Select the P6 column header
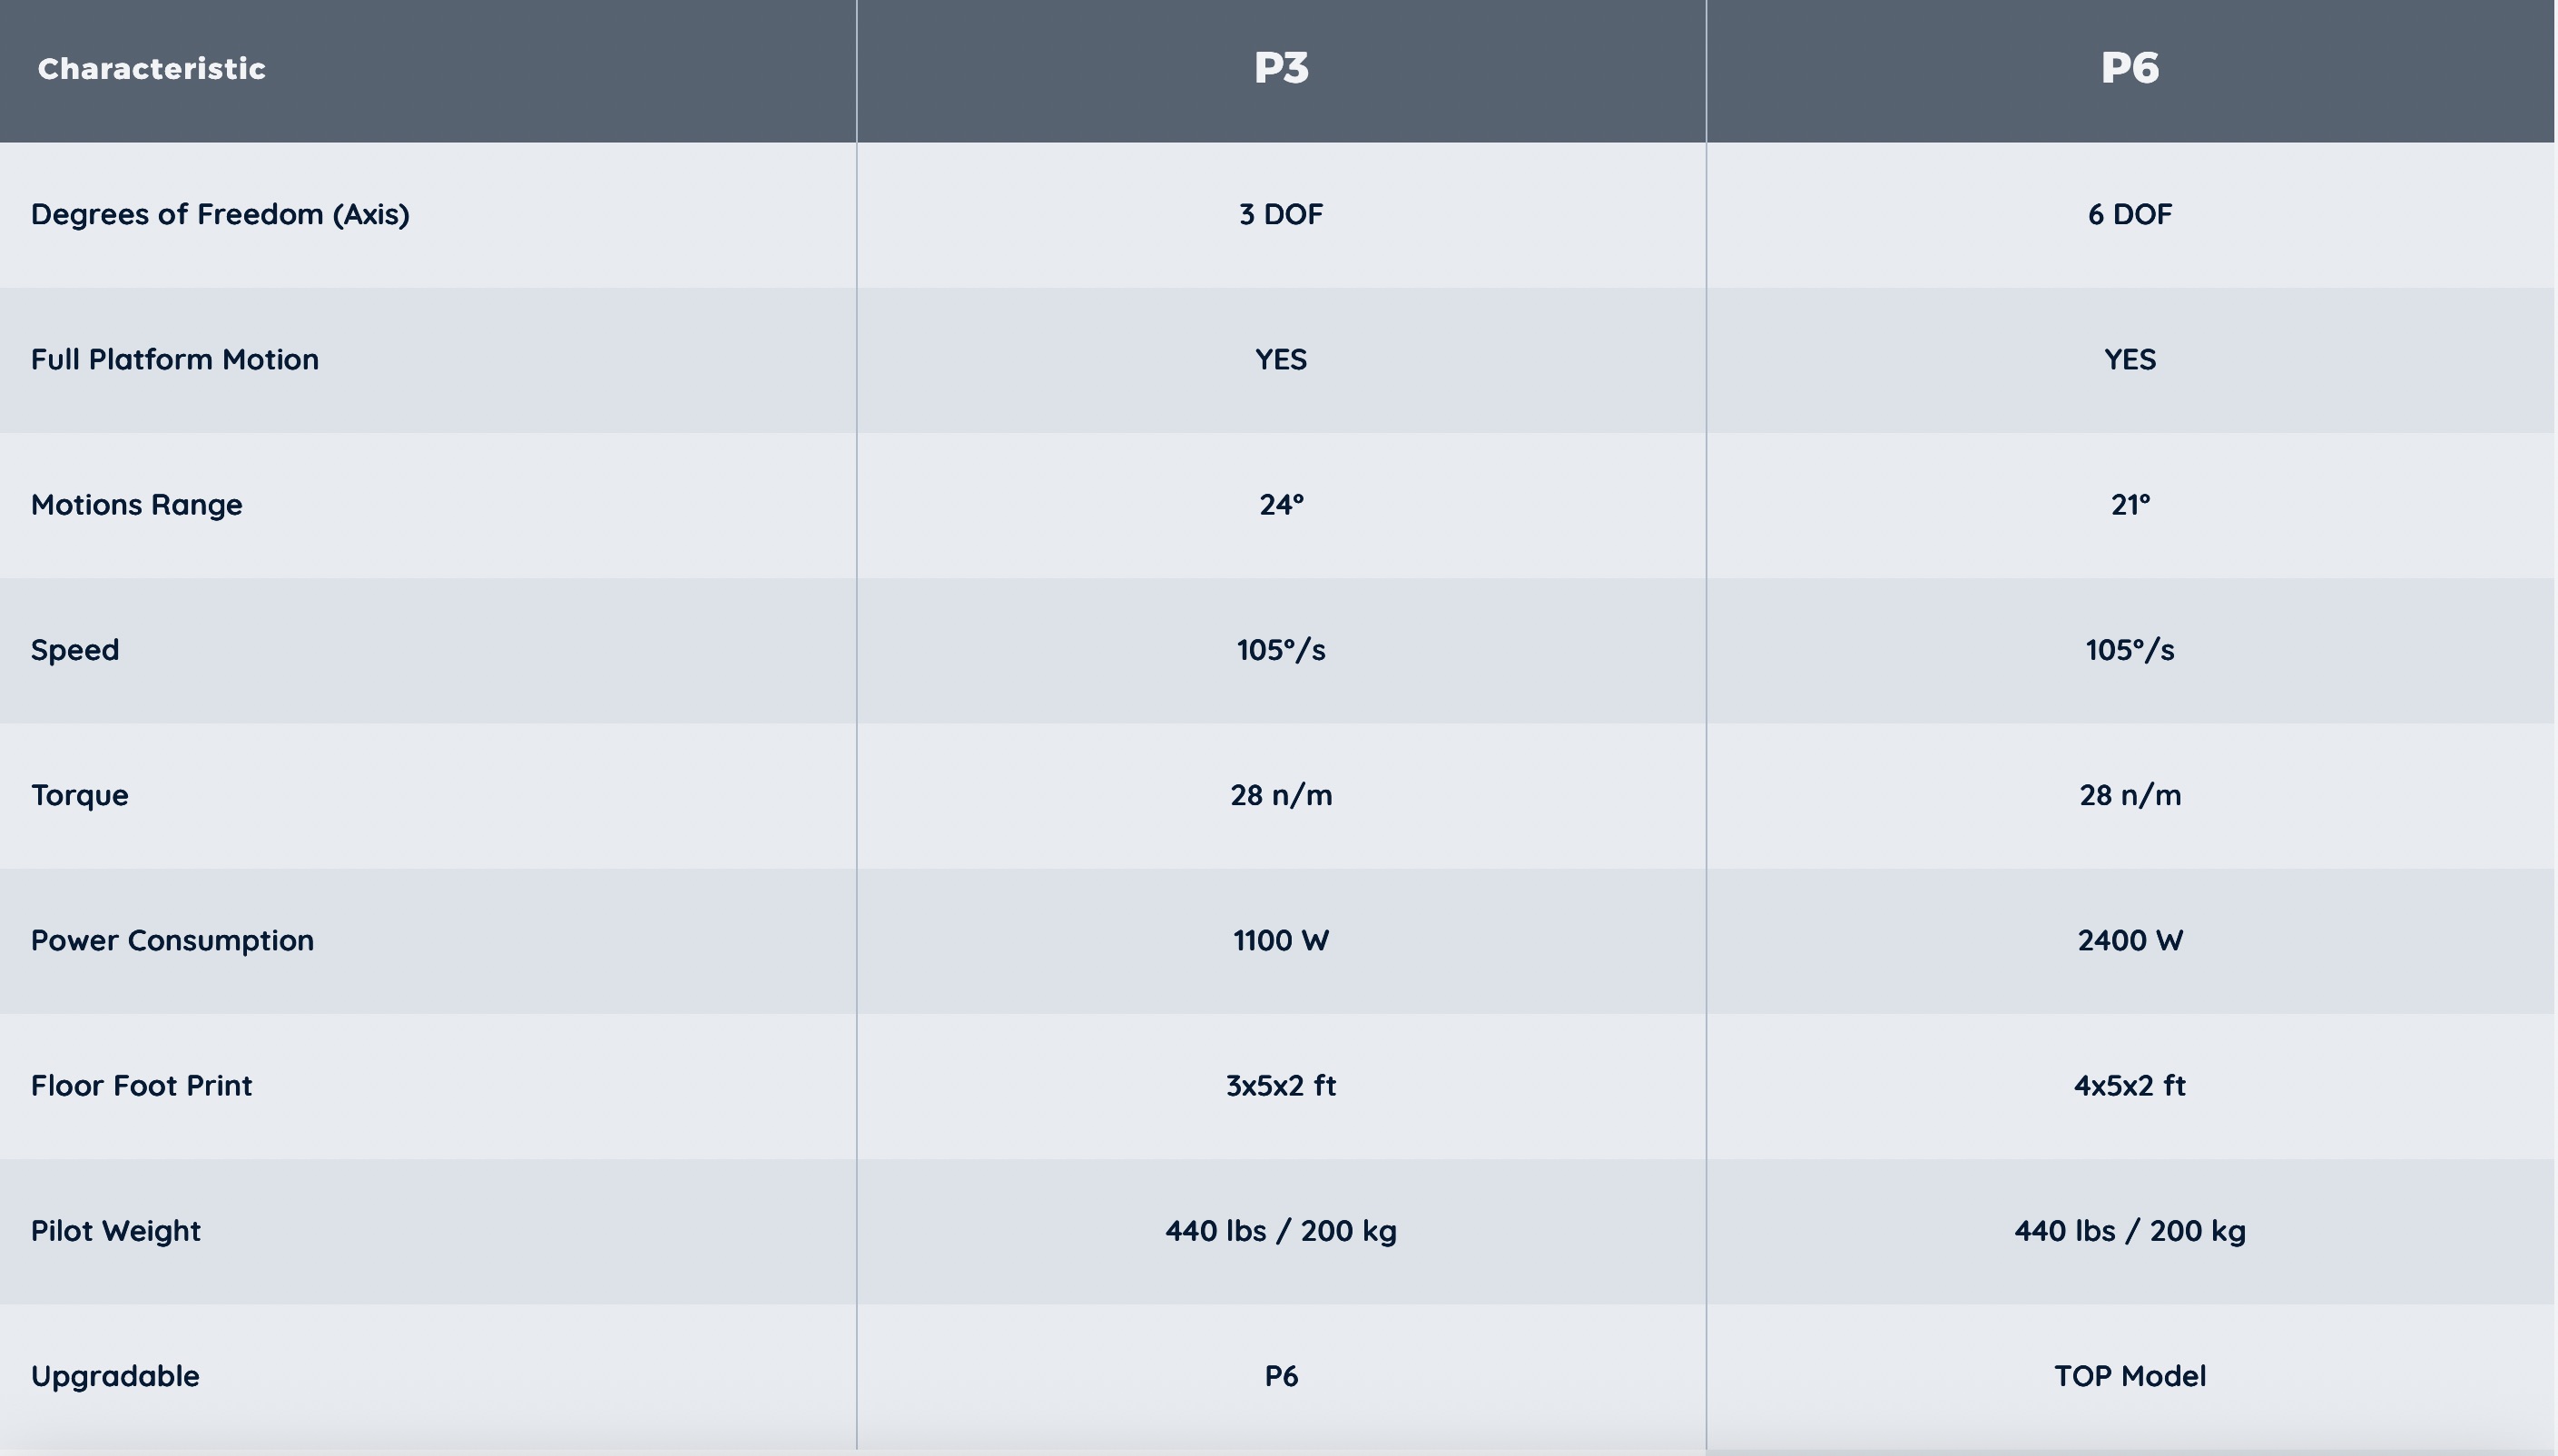This screenshot has width=2558, height=1456. [x=2129, y=69]
